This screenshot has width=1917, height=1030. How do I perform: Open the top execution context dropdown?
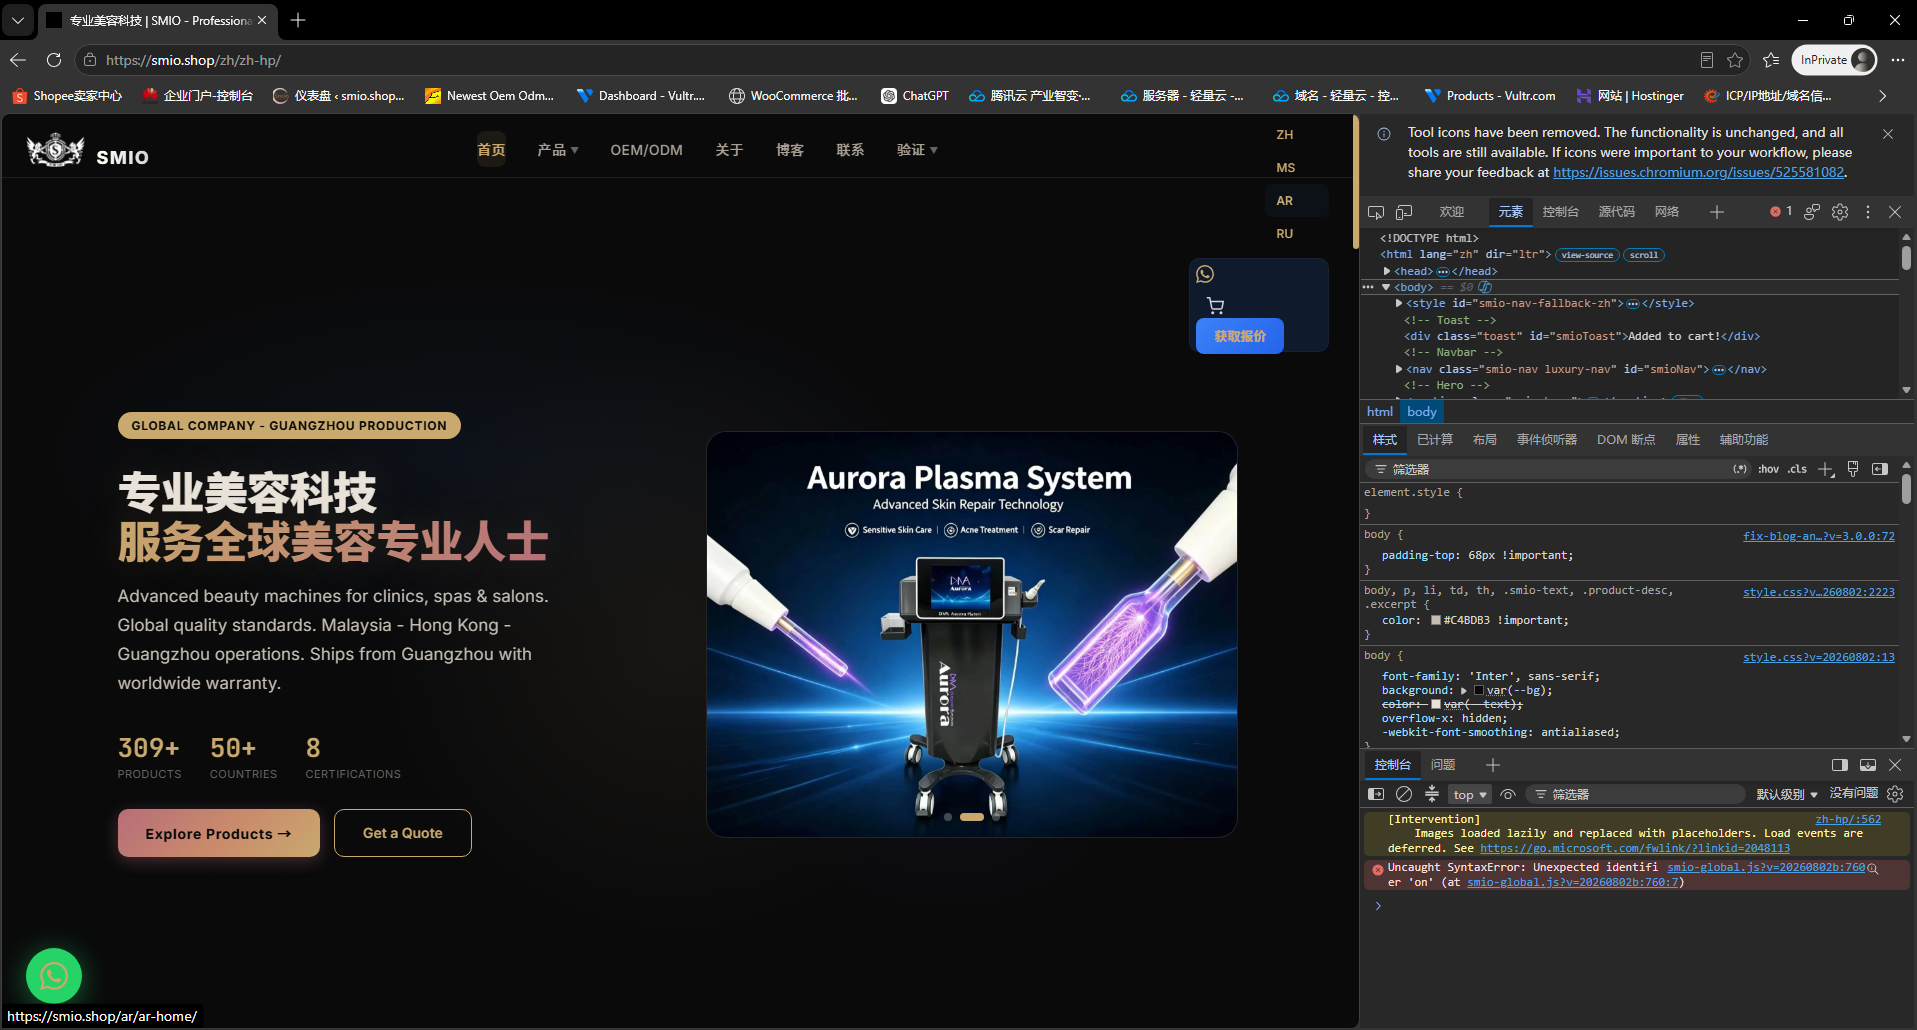point(1470,794)
